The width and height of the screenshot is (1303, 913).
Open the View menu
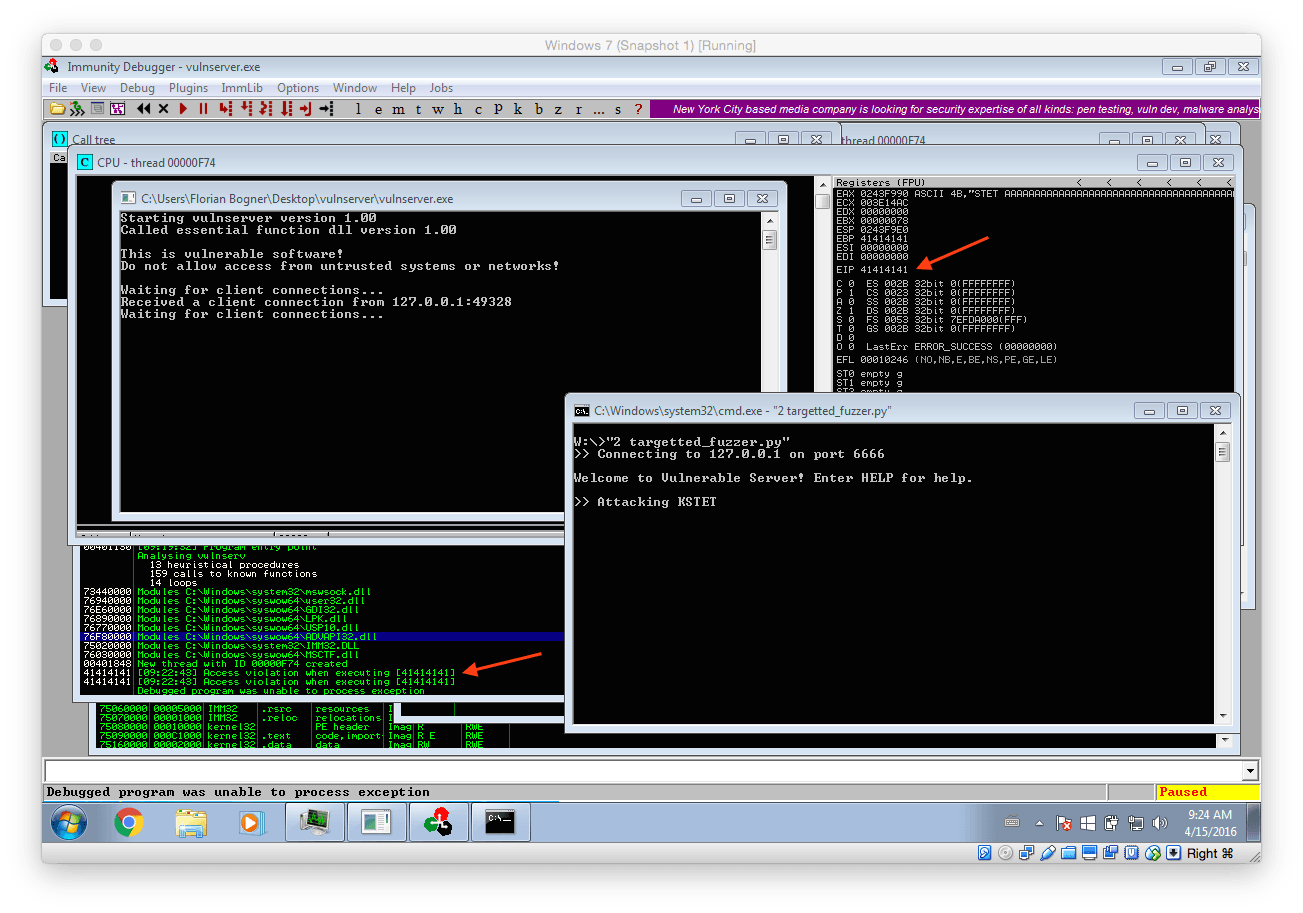[x=93, y=88]
